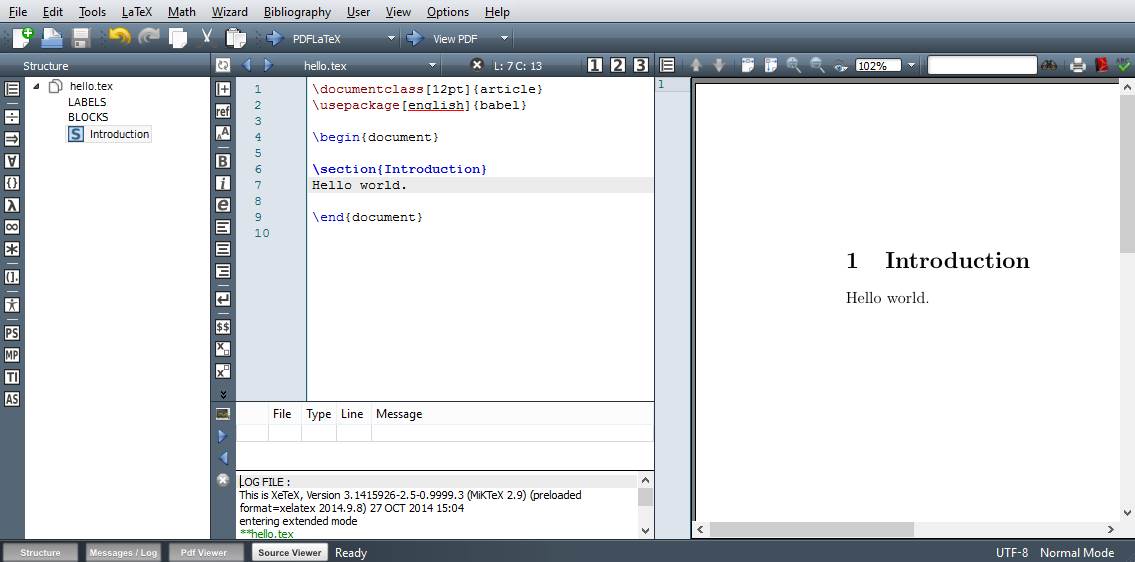The width and height of the screenshot is (1135, 562).
Task: Toggle the Pdf Viewer panel
Action: pyautogui.click(x=204, y=552)
